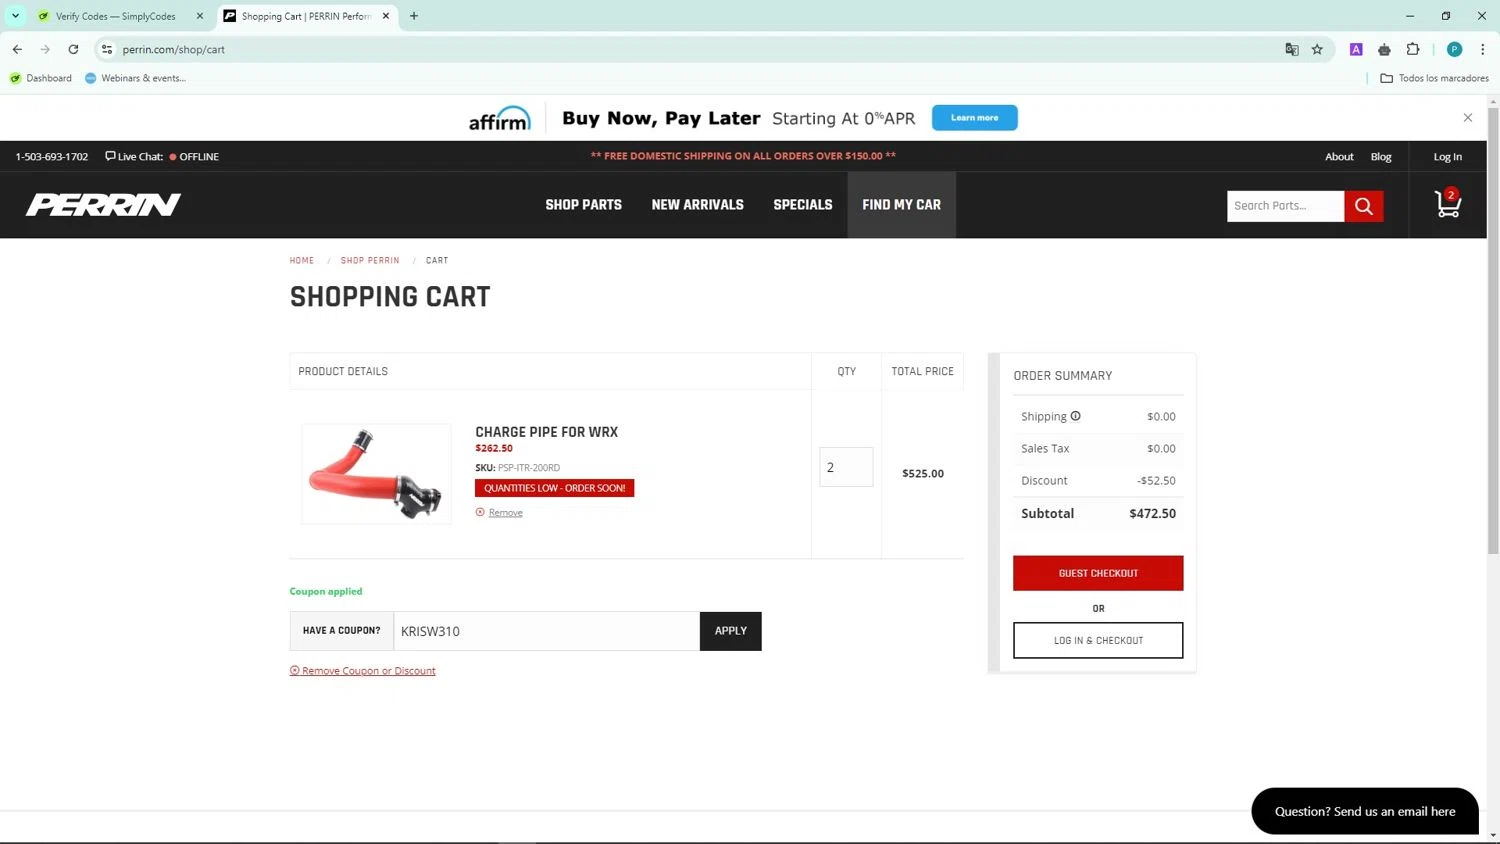Open the shopping cart icon in header

(1448, 204)
